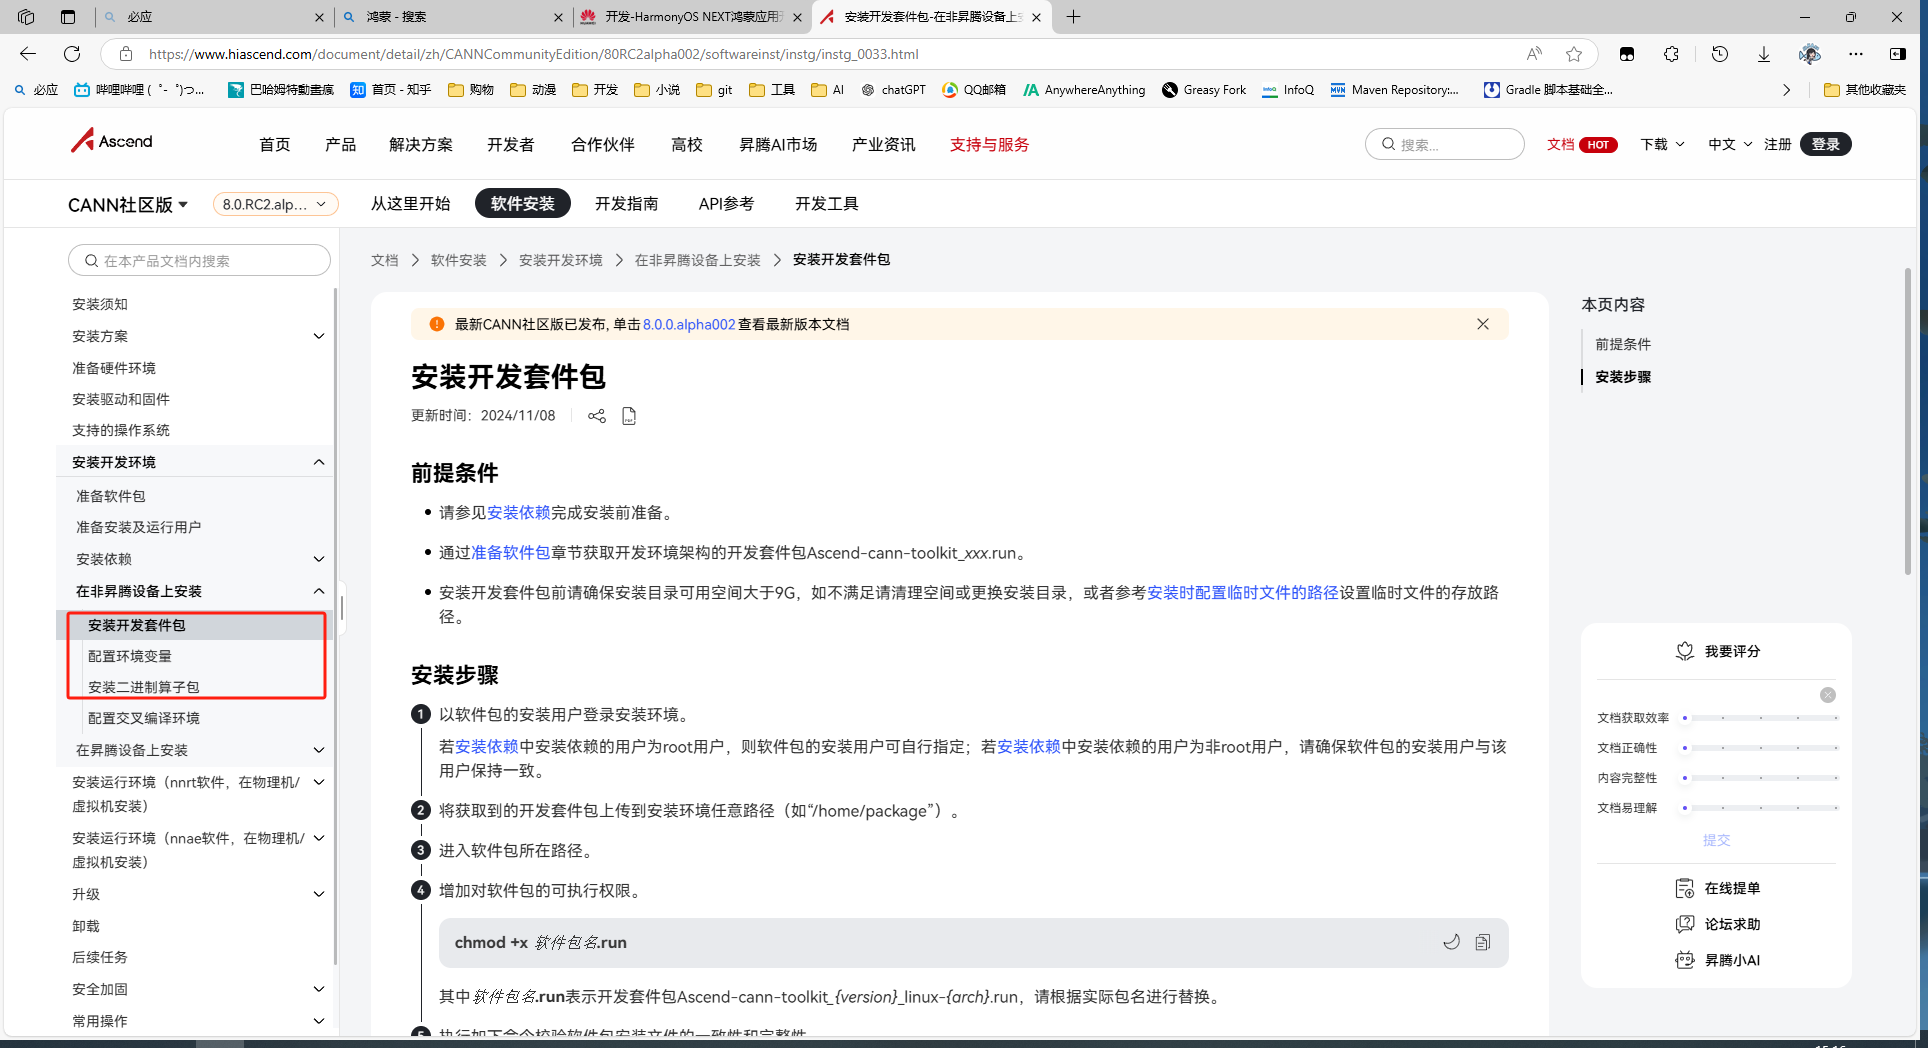Click chatGPT bookmark
1928x1048 pixels.
click(x=893, y=90)
